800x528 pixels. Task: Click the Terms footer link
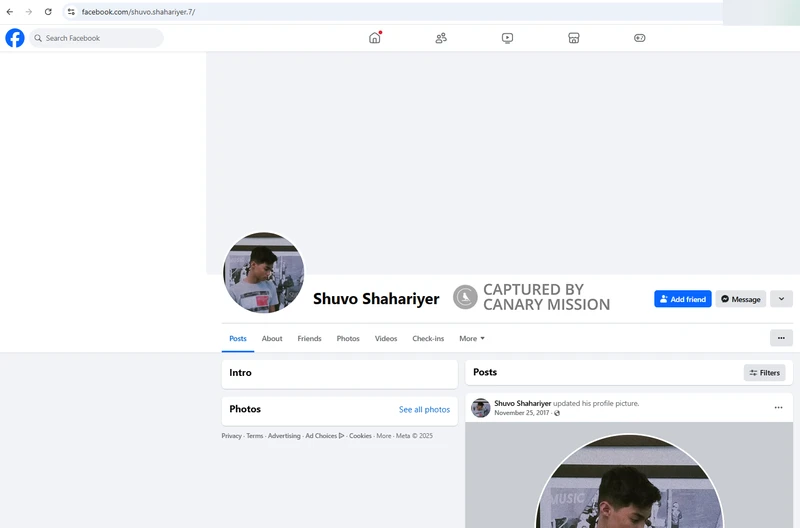[255, 436]
